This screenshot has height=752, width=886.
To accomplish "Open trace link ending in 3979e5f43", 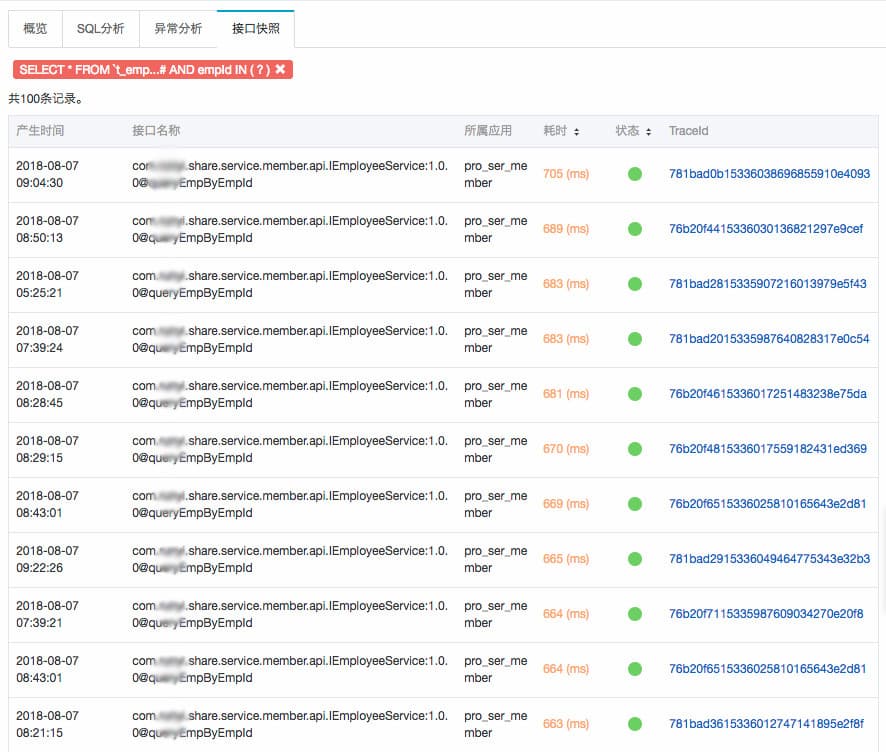I will coord(767,284).
